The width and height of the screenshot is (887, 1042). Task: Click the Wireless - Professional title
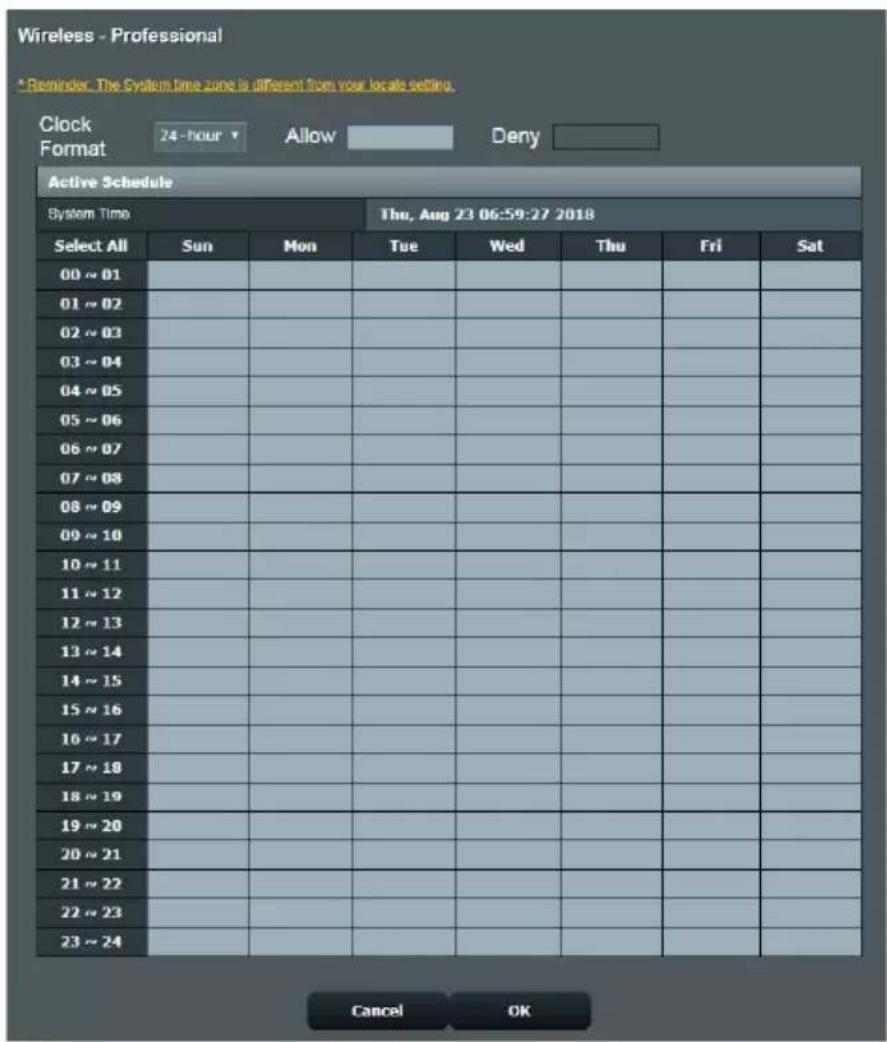(x=120, y=35)
